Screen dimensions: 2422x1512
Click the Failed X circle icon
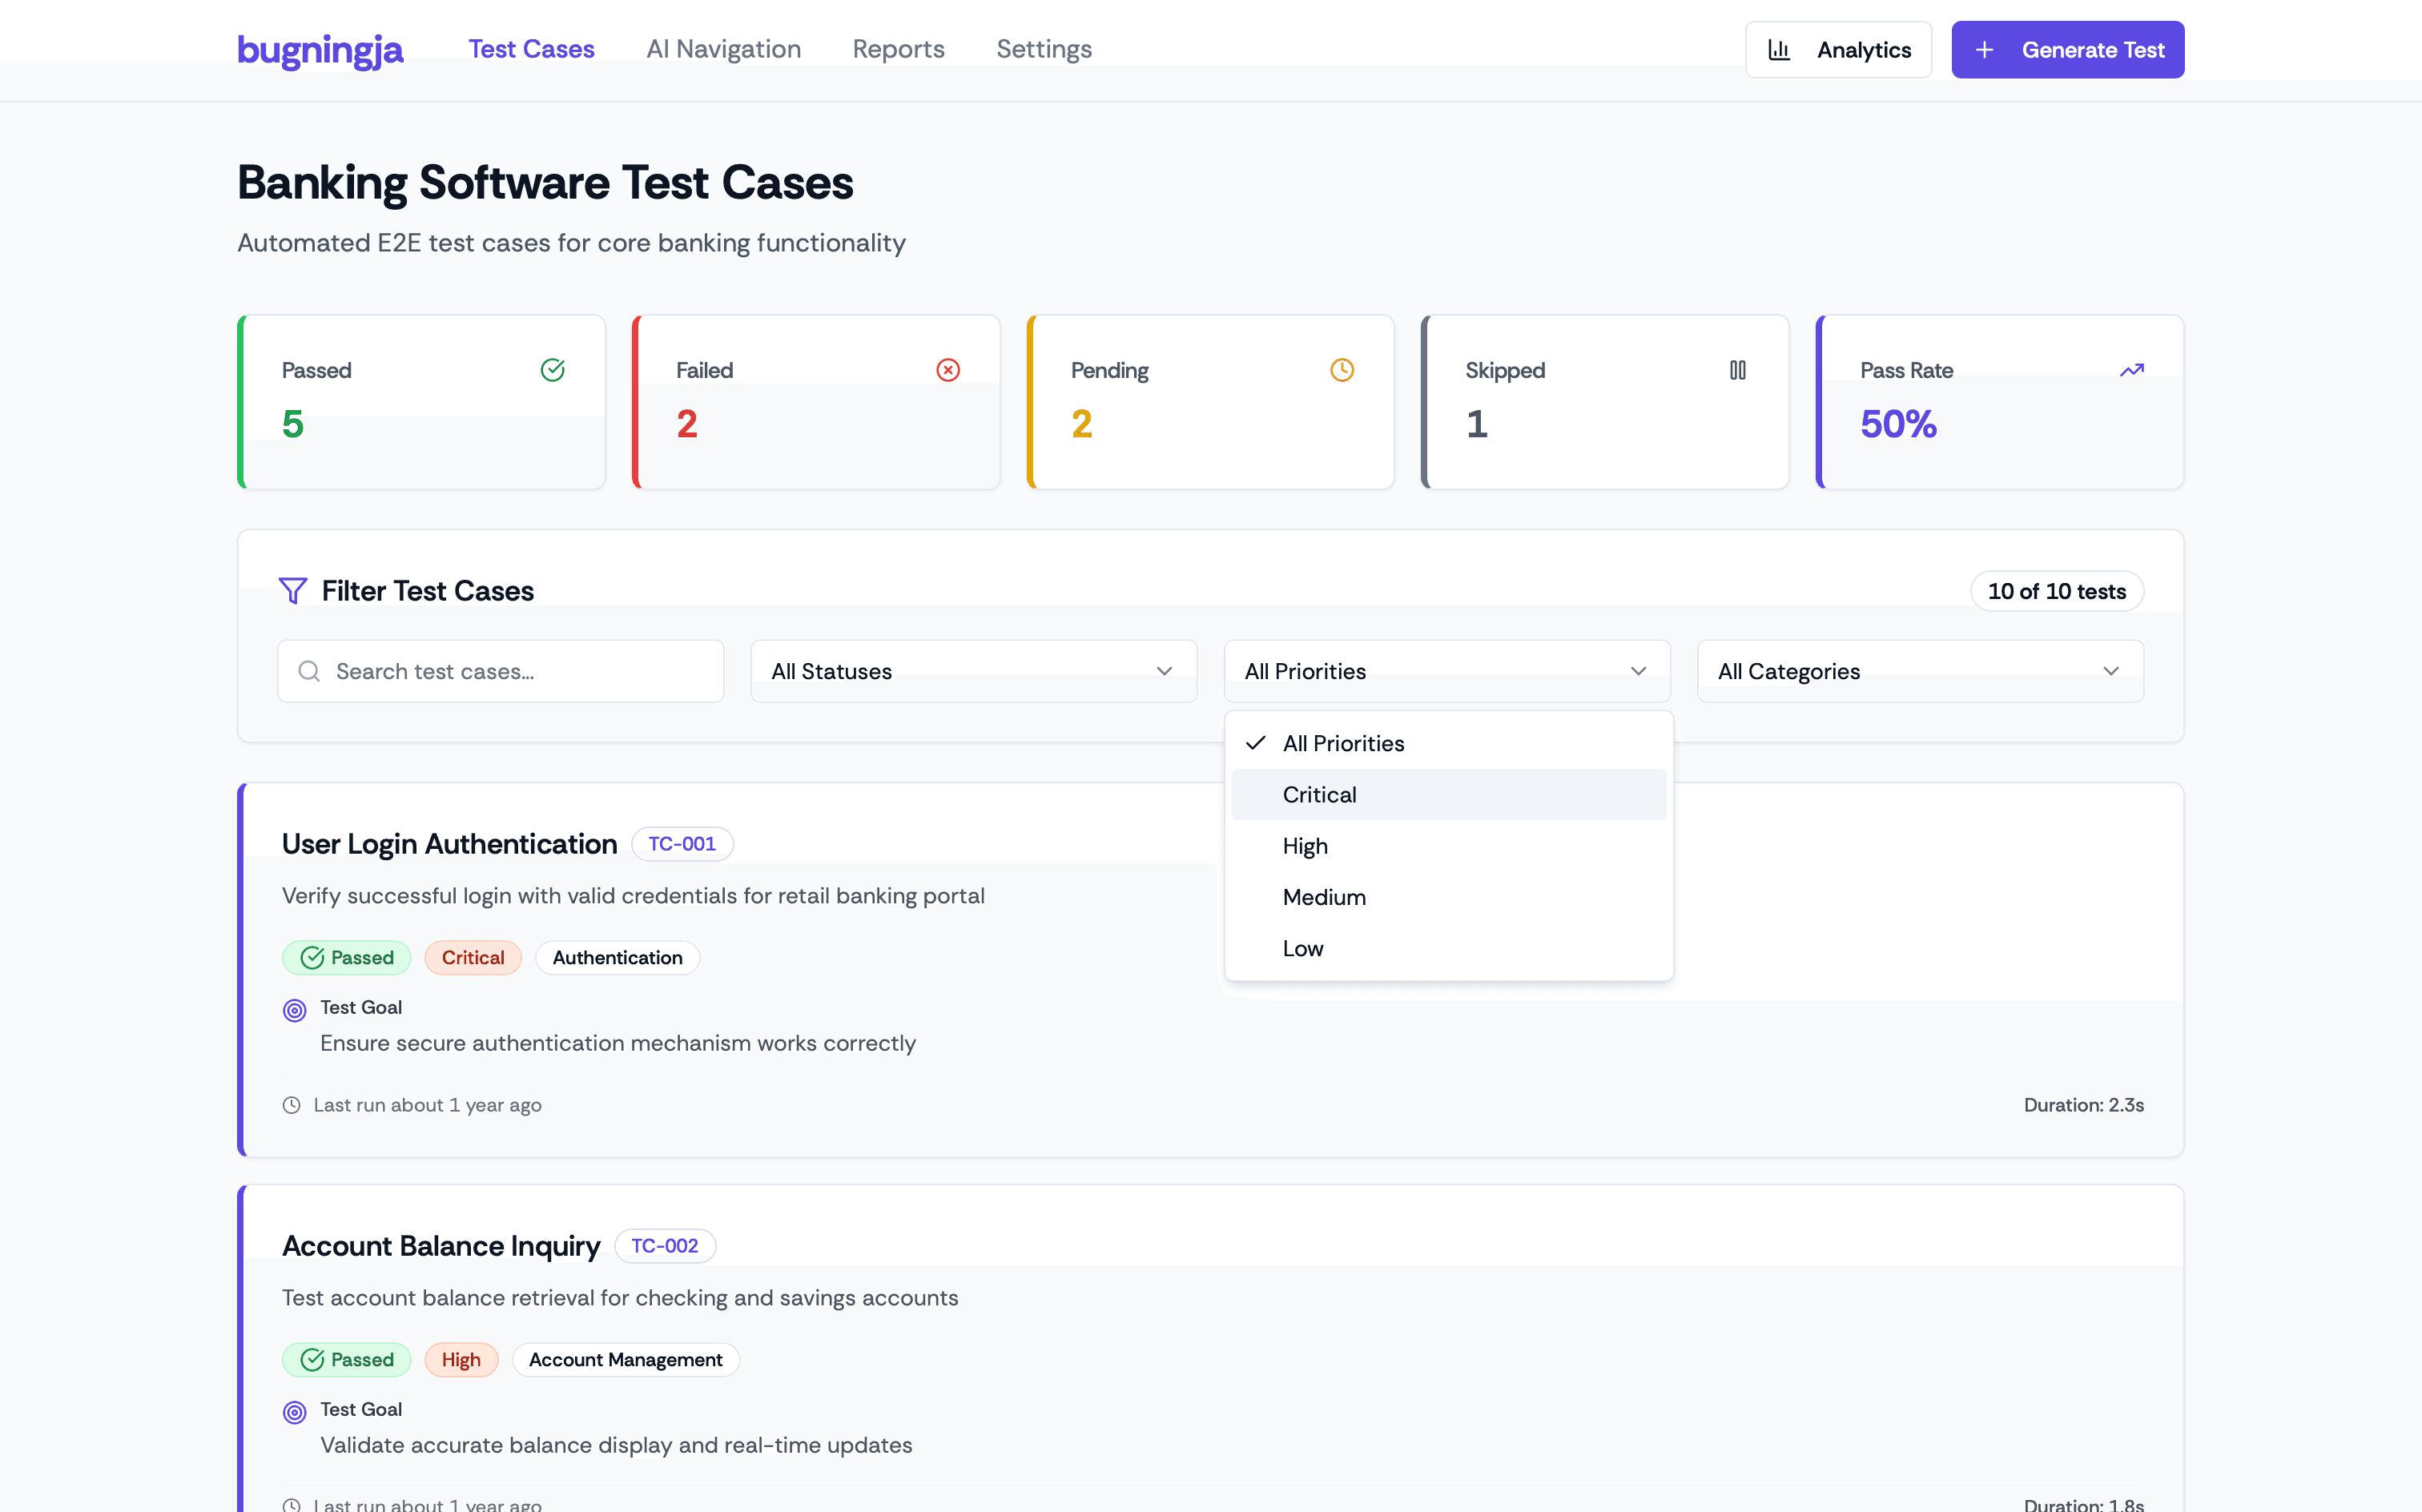point(947,370)
